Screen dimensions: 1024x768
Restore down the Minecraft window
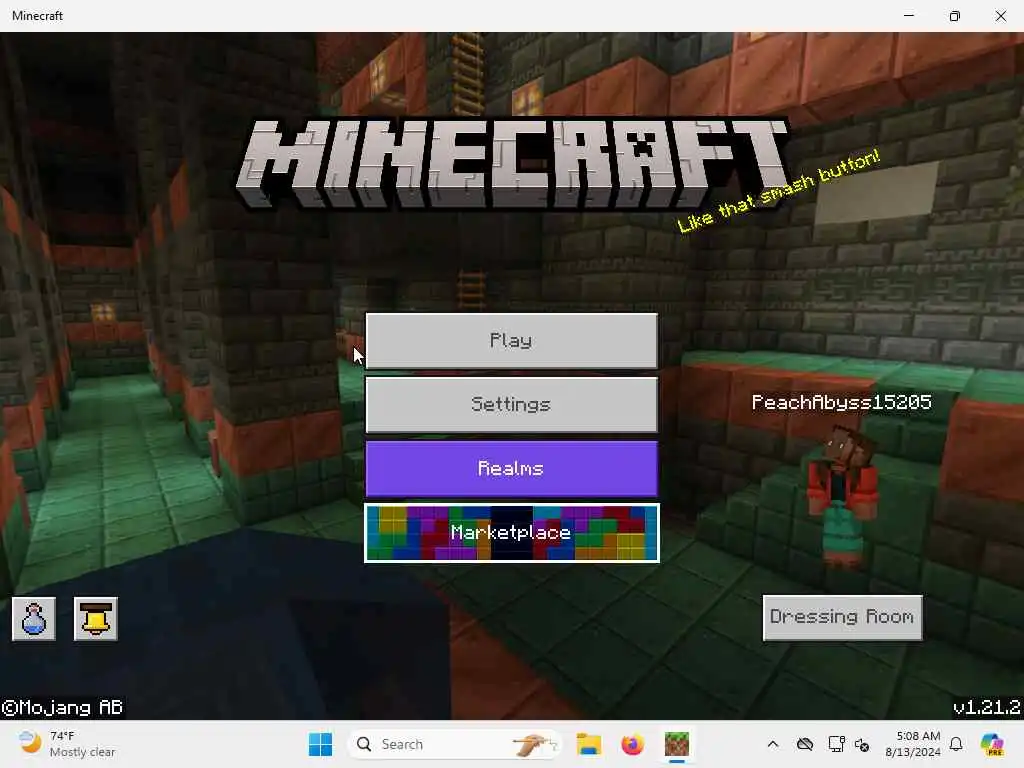point(955,16)
